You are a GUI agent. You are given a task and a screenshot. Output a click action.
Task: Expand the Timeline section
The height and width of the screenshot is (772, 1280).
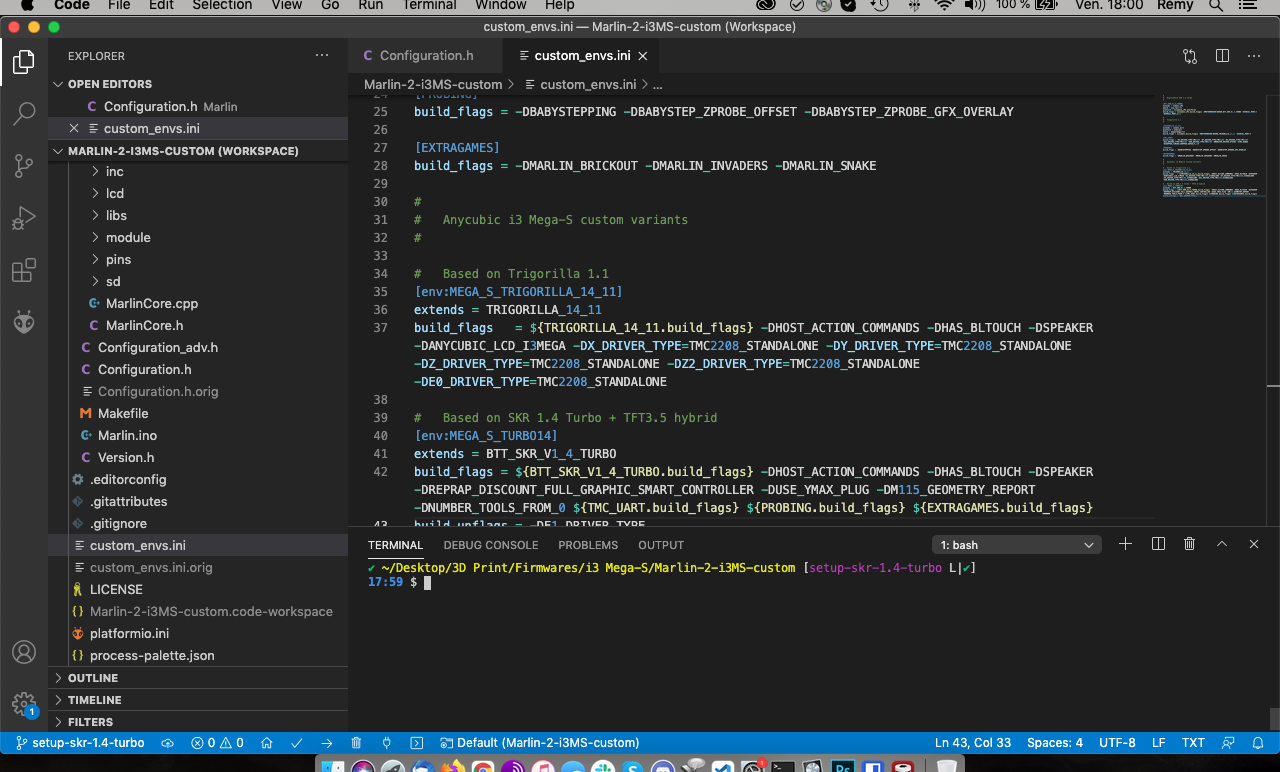(198, 700)
